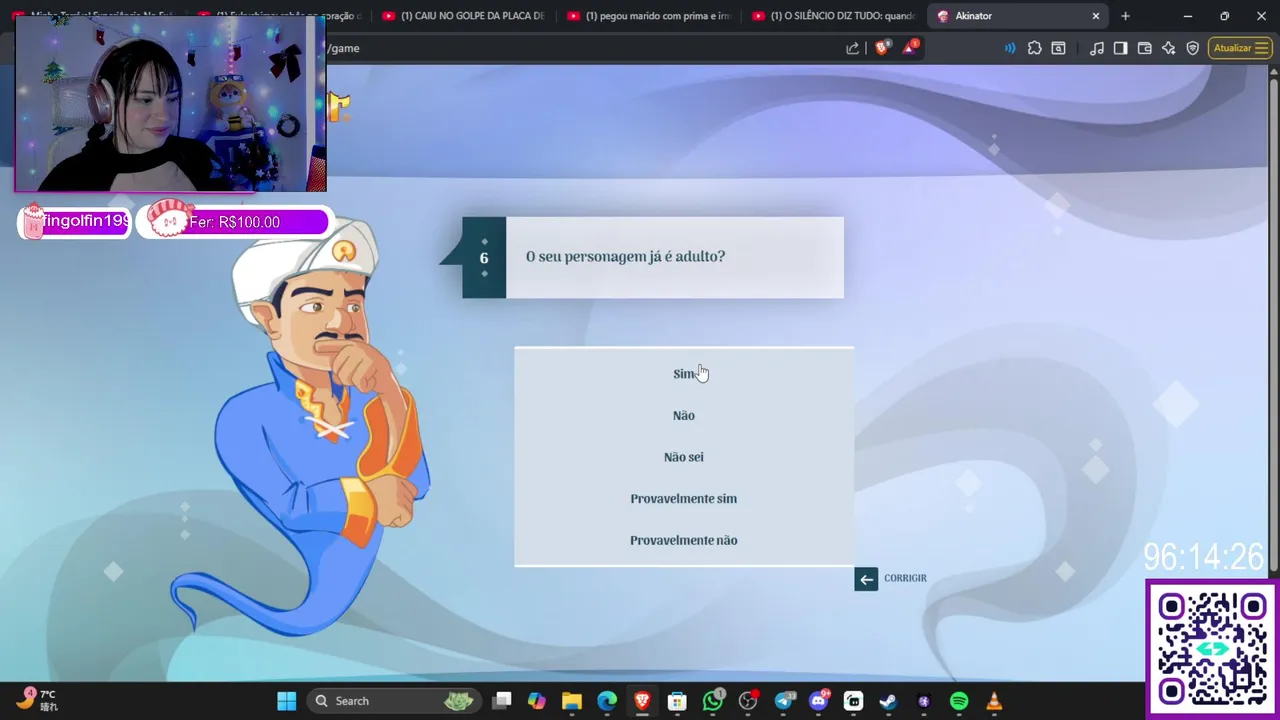Toggle the browser sidebar panel icon
Viewport: 1280px width, 720px height.
tap(1120, 48)
